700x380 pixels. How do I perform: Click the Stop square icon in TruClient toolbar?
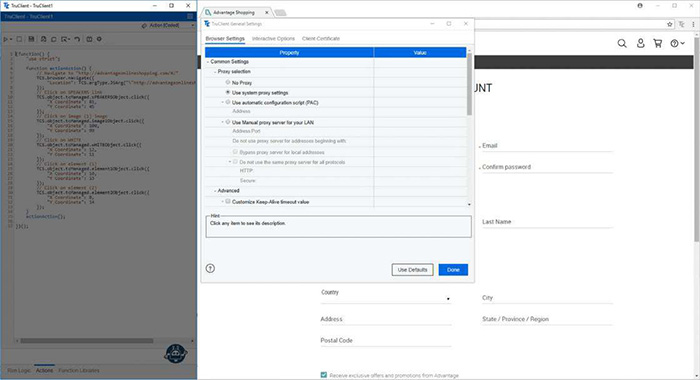coord(19,39)
